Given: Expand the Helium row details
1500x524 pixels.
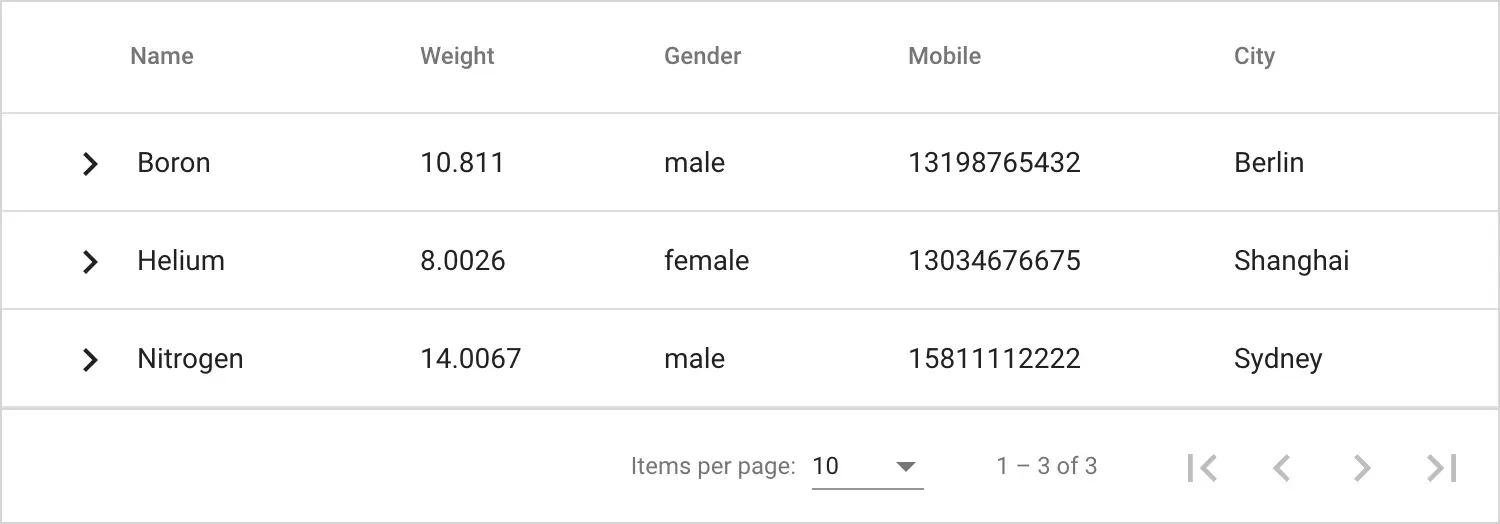Looking at the screenshot, I should (90, 262).
